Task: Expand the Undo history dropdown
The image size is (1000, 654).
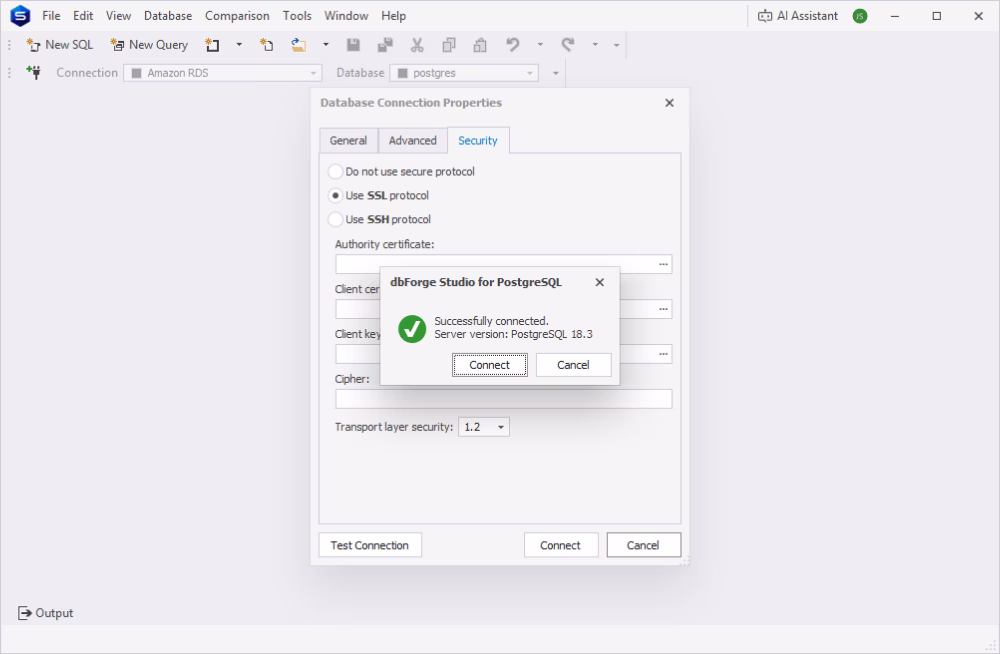Action: coord(540,45)
